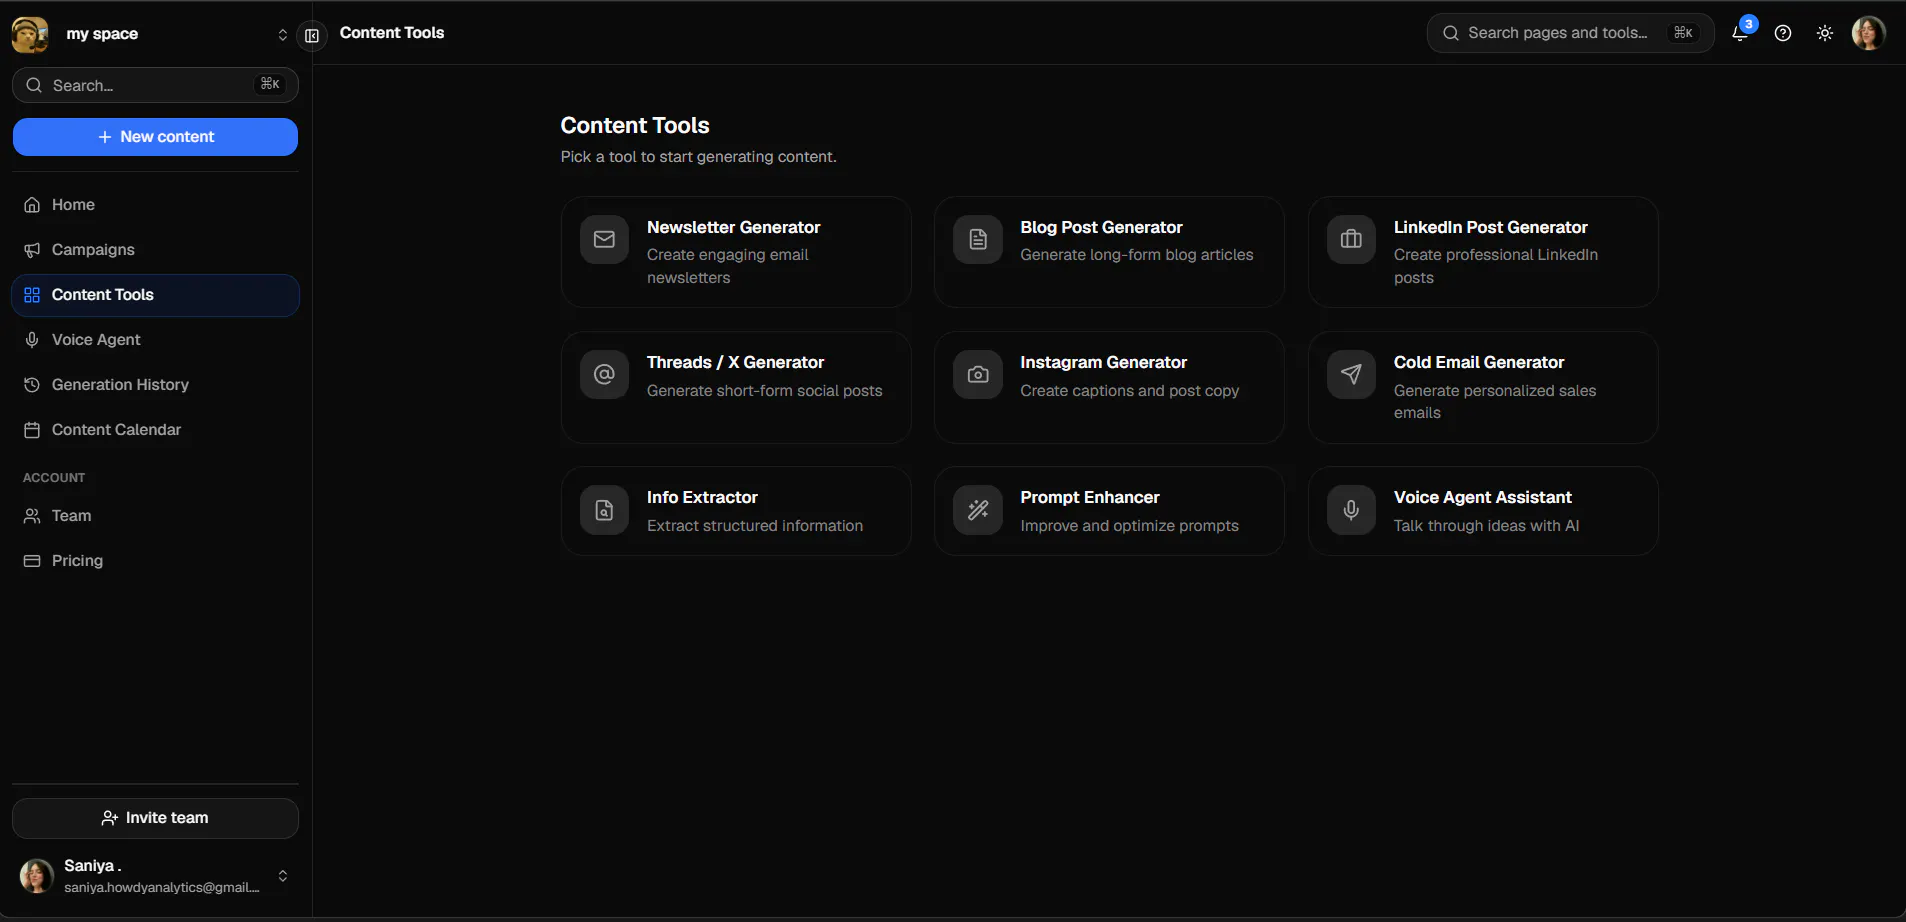This screenshot has width=1906, height=922.
Task: Open the help question mark icon
Action: (1783, 33)
